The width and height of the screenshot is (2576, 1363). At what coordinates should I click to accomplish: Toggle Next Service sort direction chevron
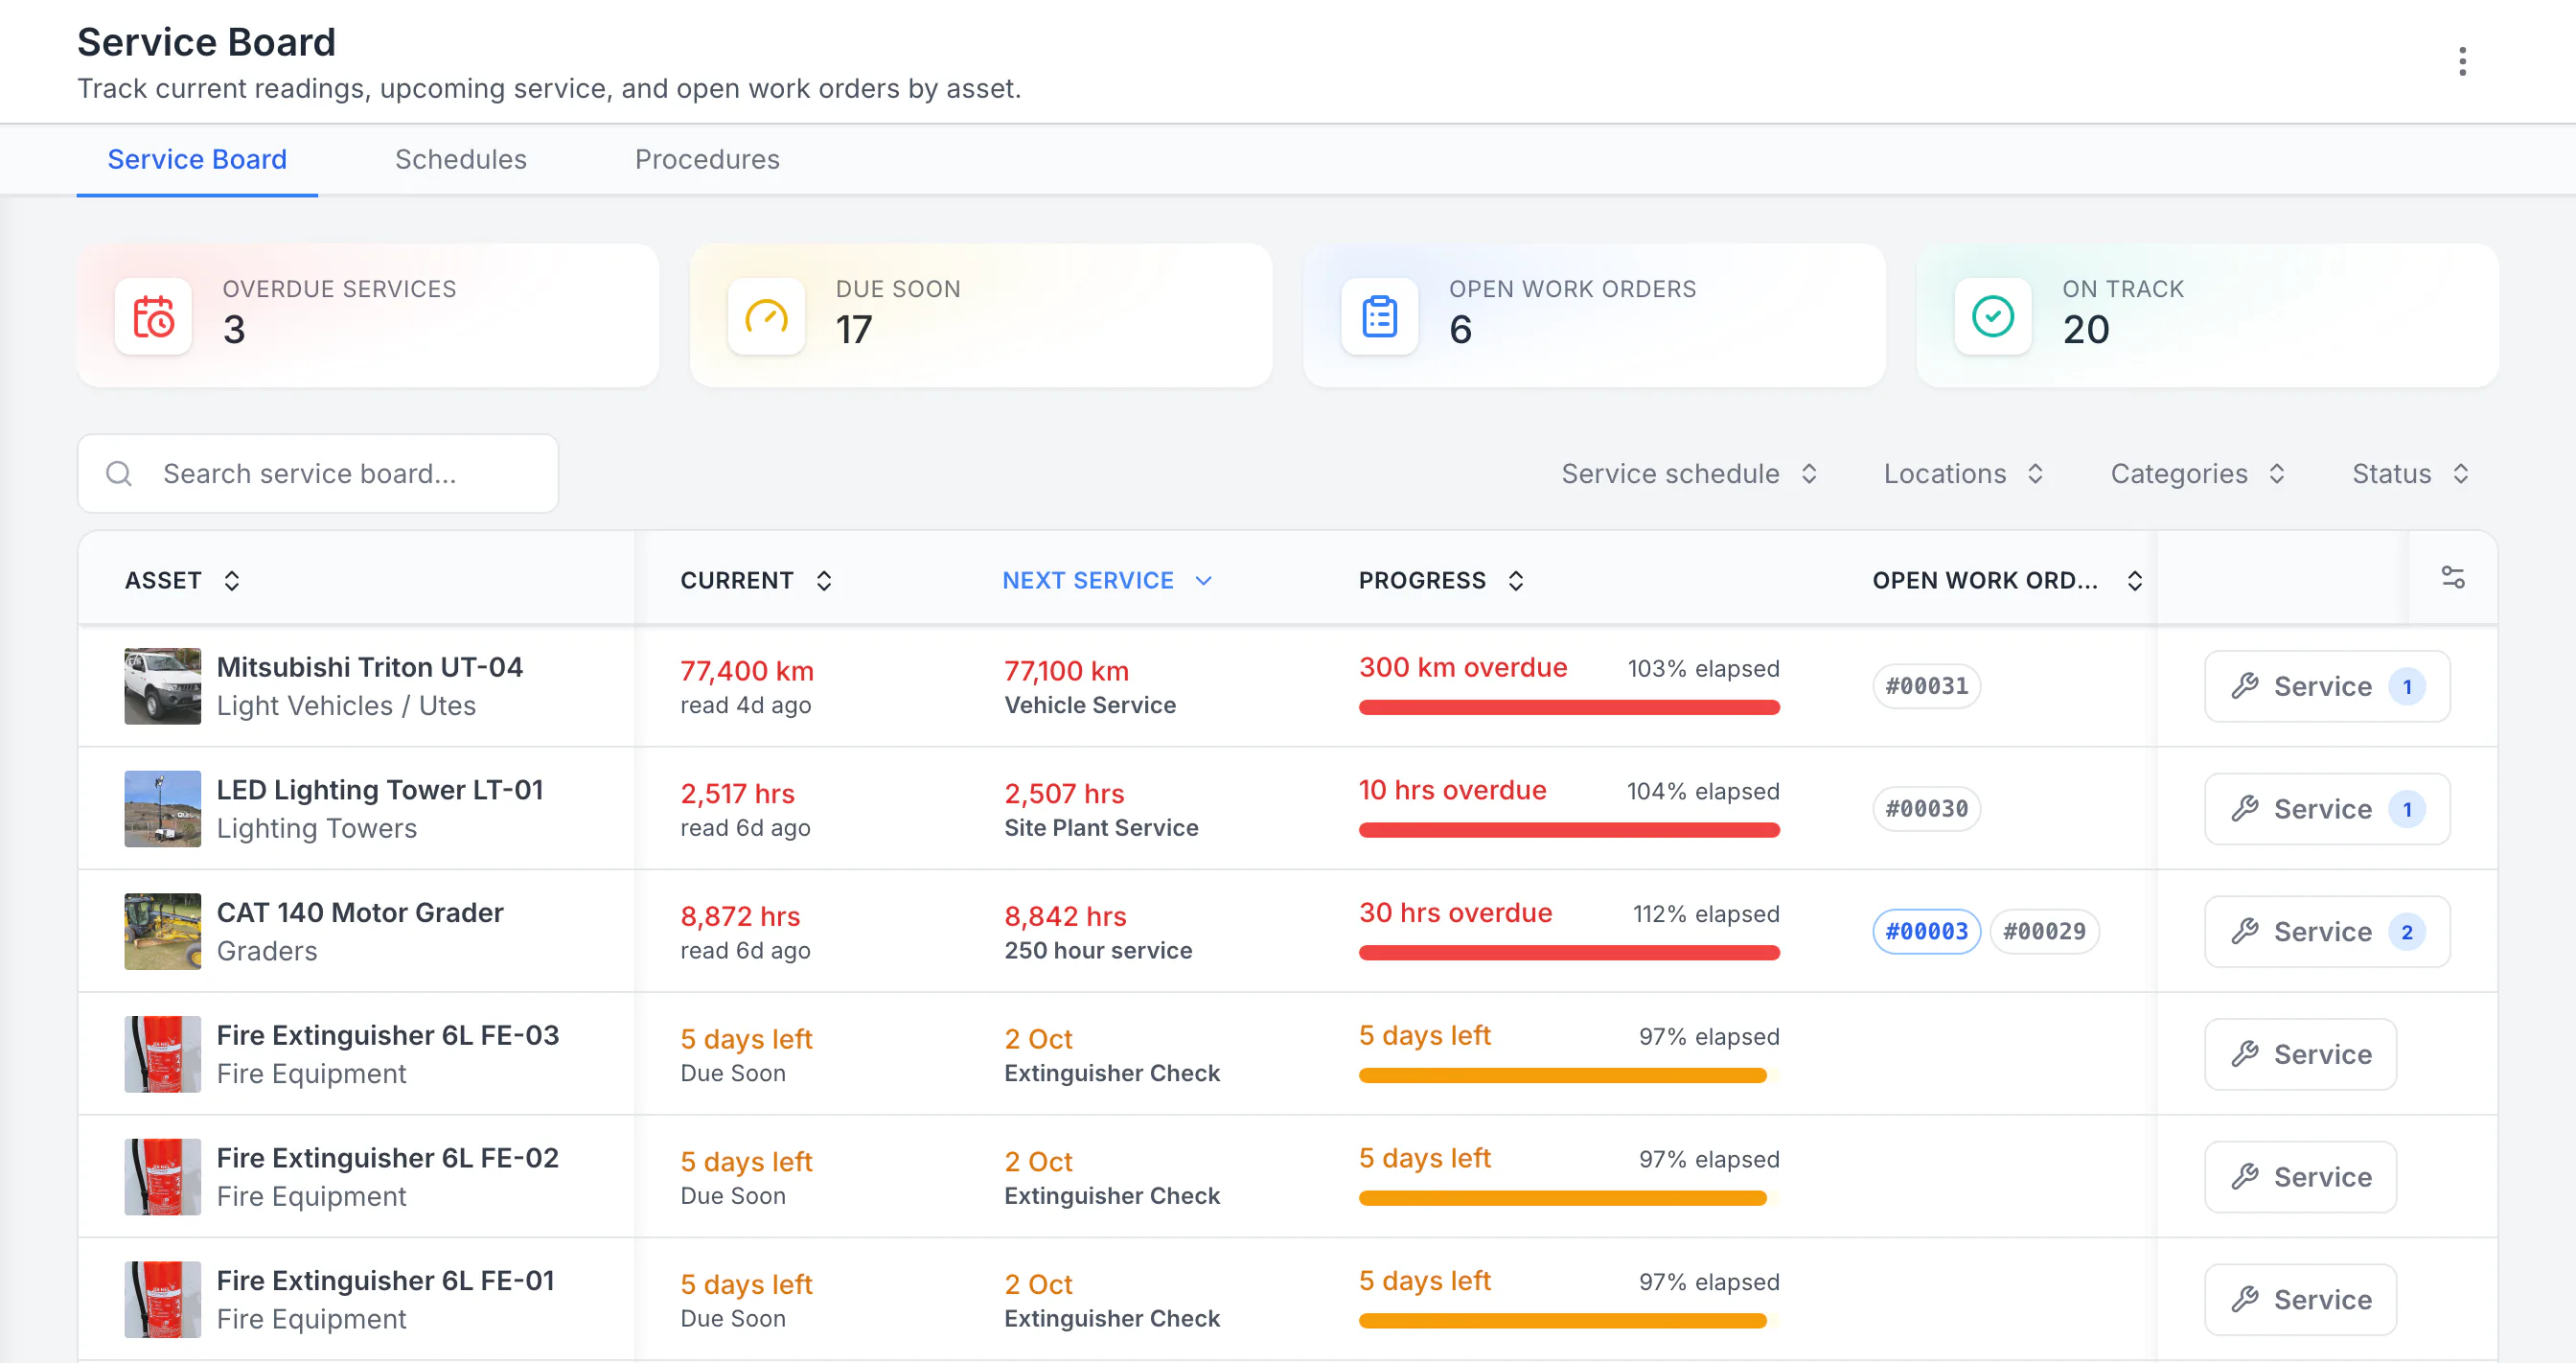(1204, 581)
